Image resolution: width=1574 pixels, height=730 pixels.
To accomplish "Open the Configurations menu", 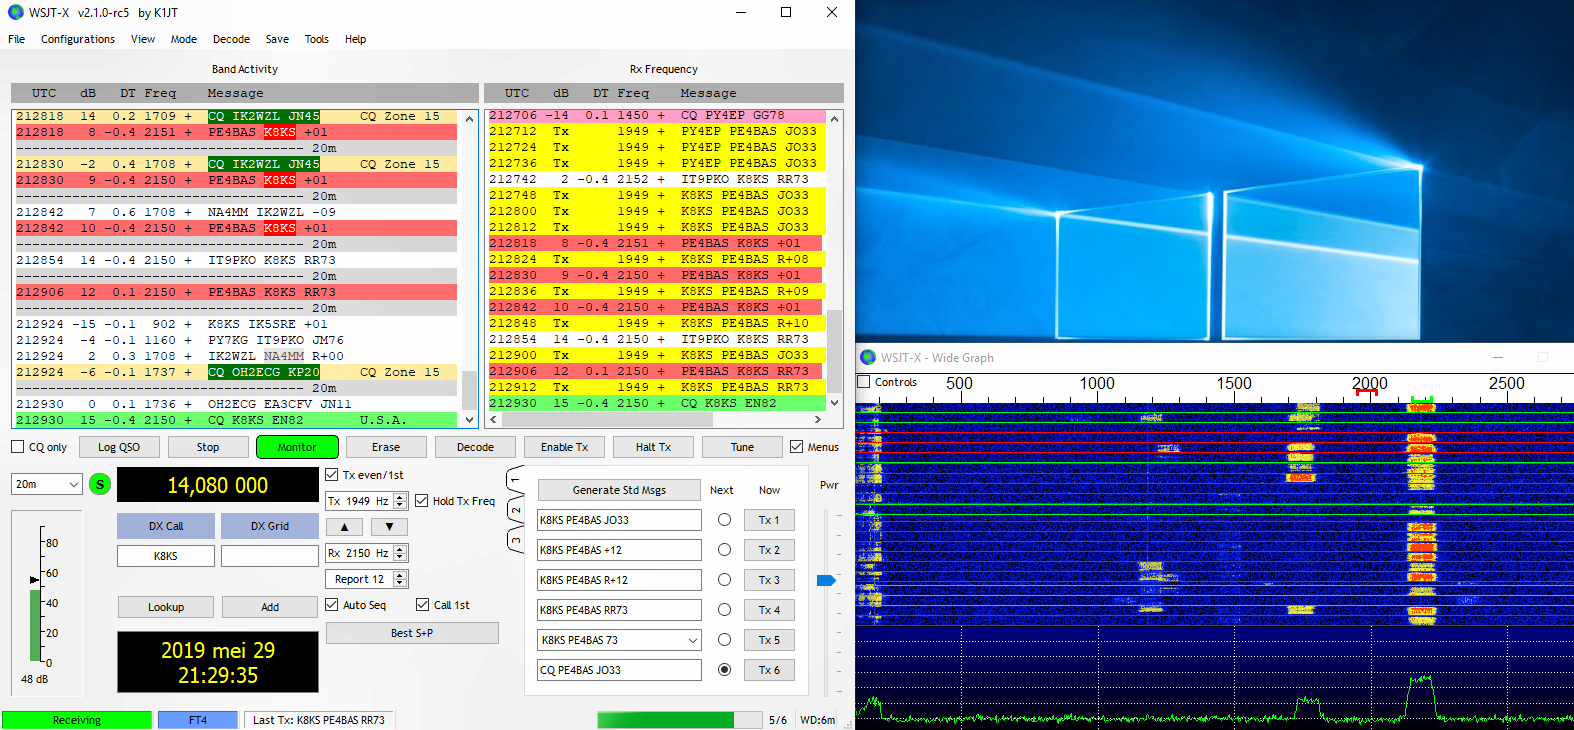I will click(x=77, y=39).
